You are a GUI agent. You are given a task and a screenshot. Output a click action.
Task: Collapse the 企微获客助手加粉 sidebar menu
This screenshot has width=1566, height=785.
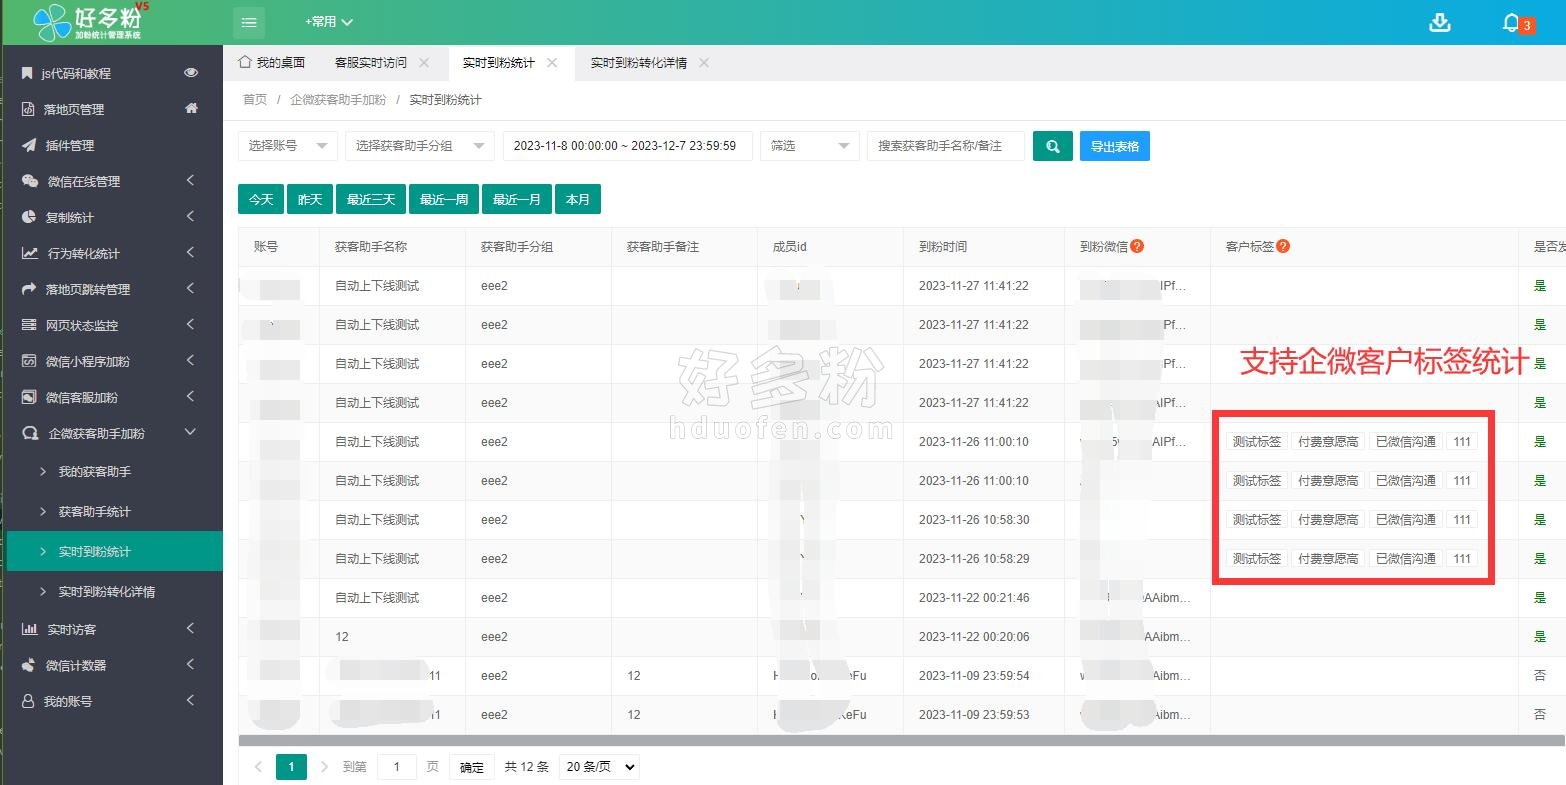[190, 432]
